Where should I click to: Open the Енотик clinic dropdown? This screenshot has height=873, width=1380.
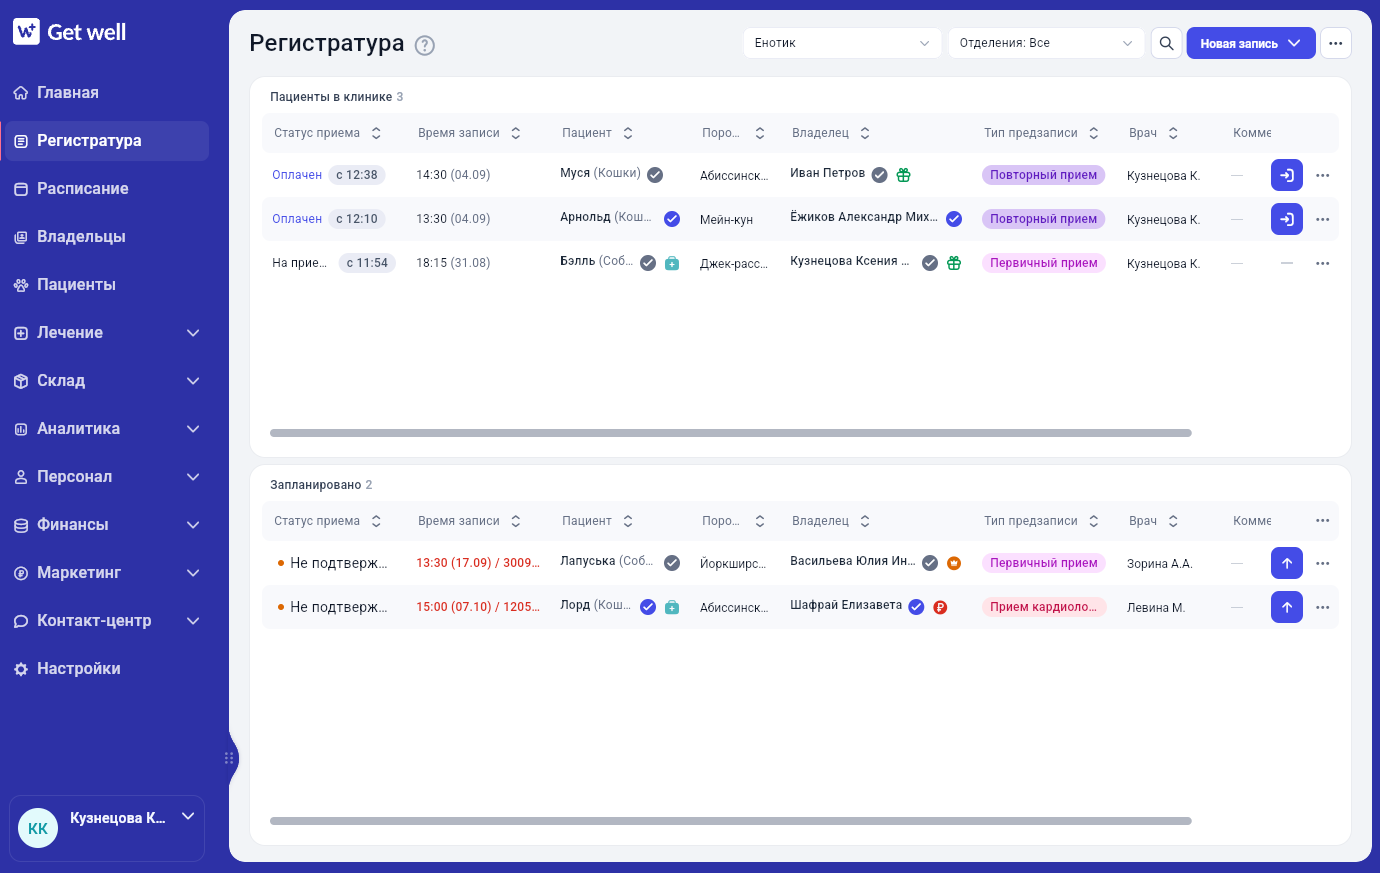tap(842, 43)
